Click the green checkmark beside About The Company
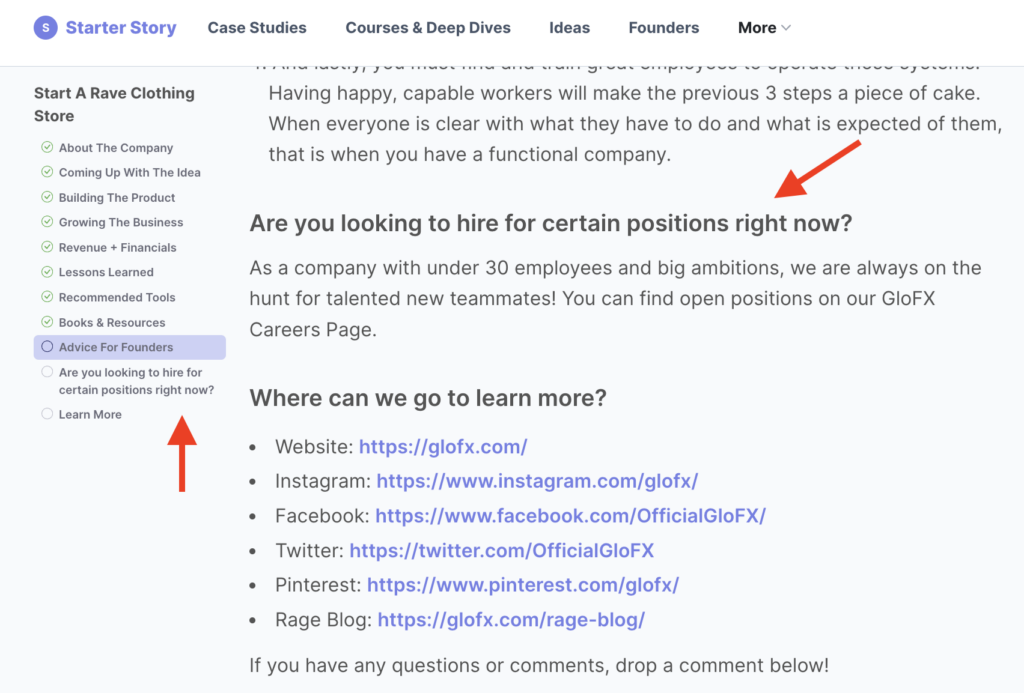Image resolution: width=1024 pixels, height=693 pixels. point(47,147)
